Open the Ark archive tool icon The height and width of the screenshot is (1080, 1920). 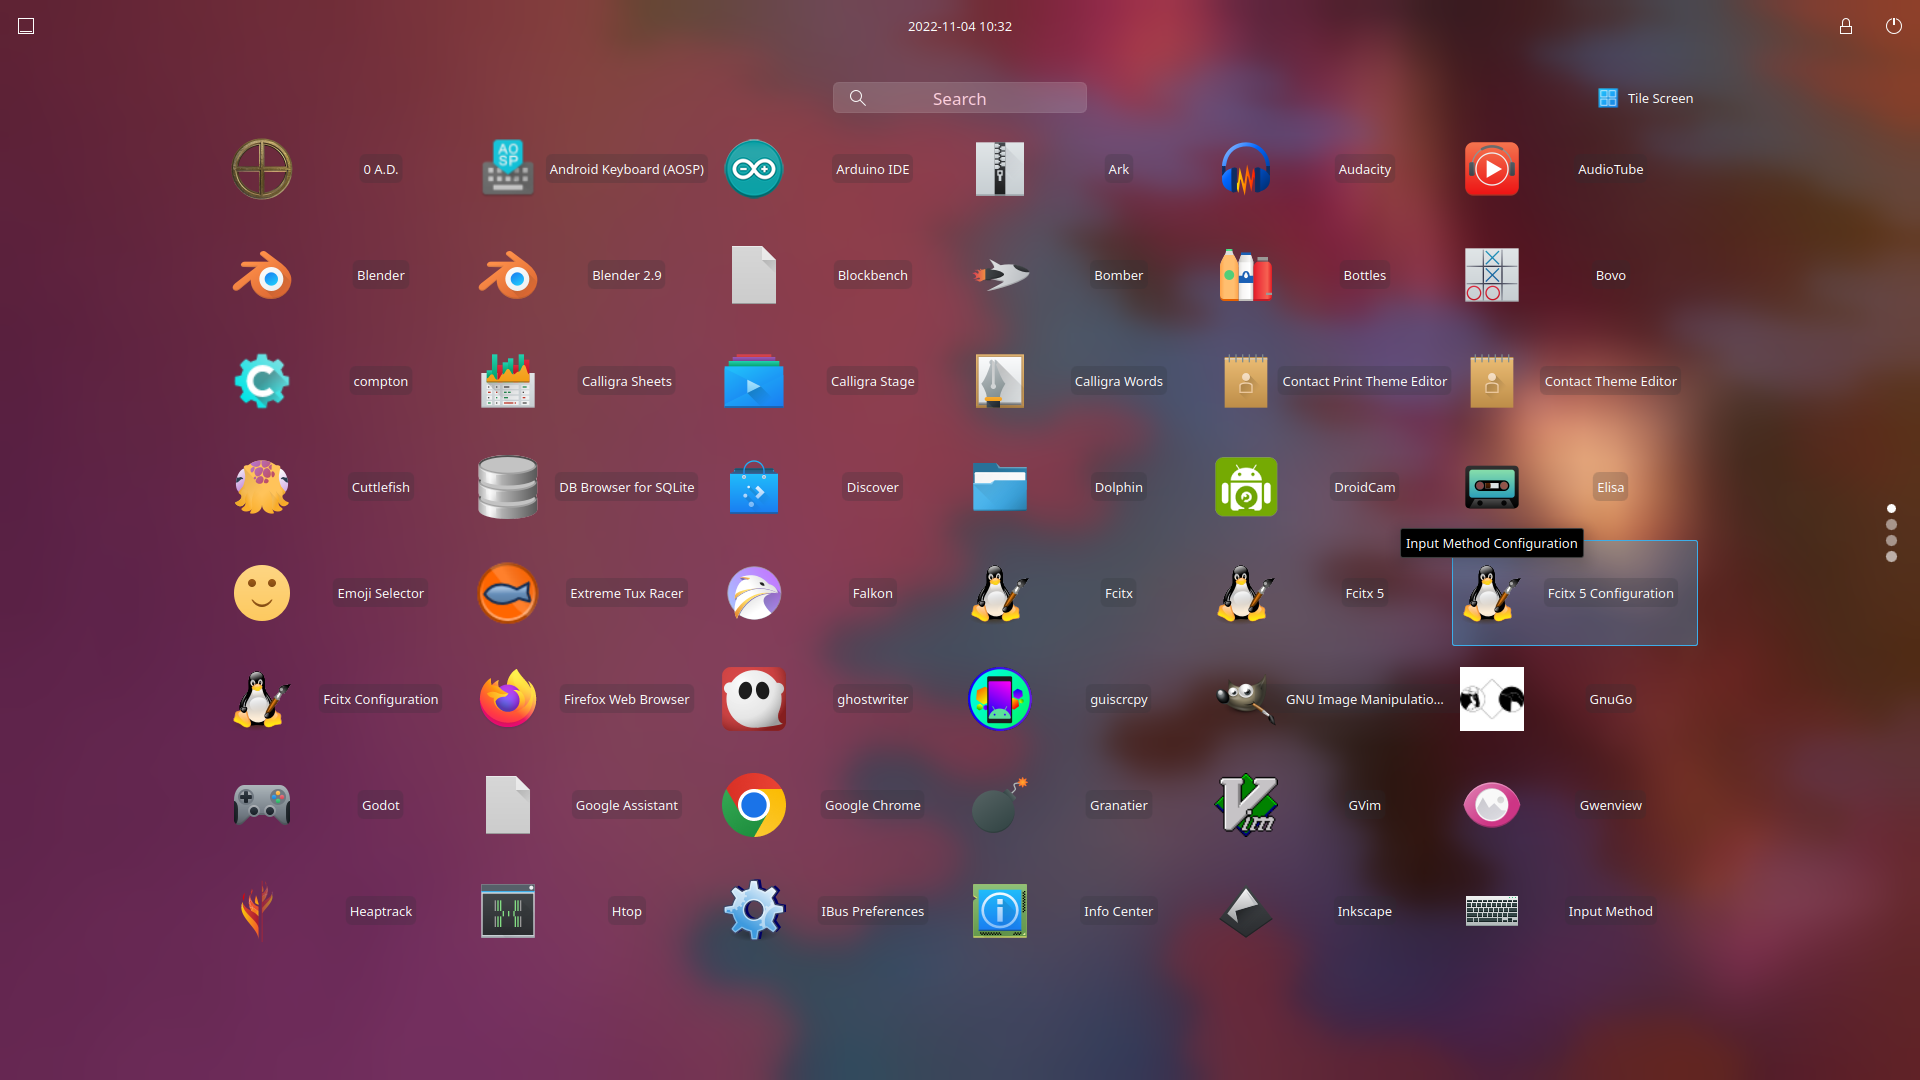point(1000,169)
